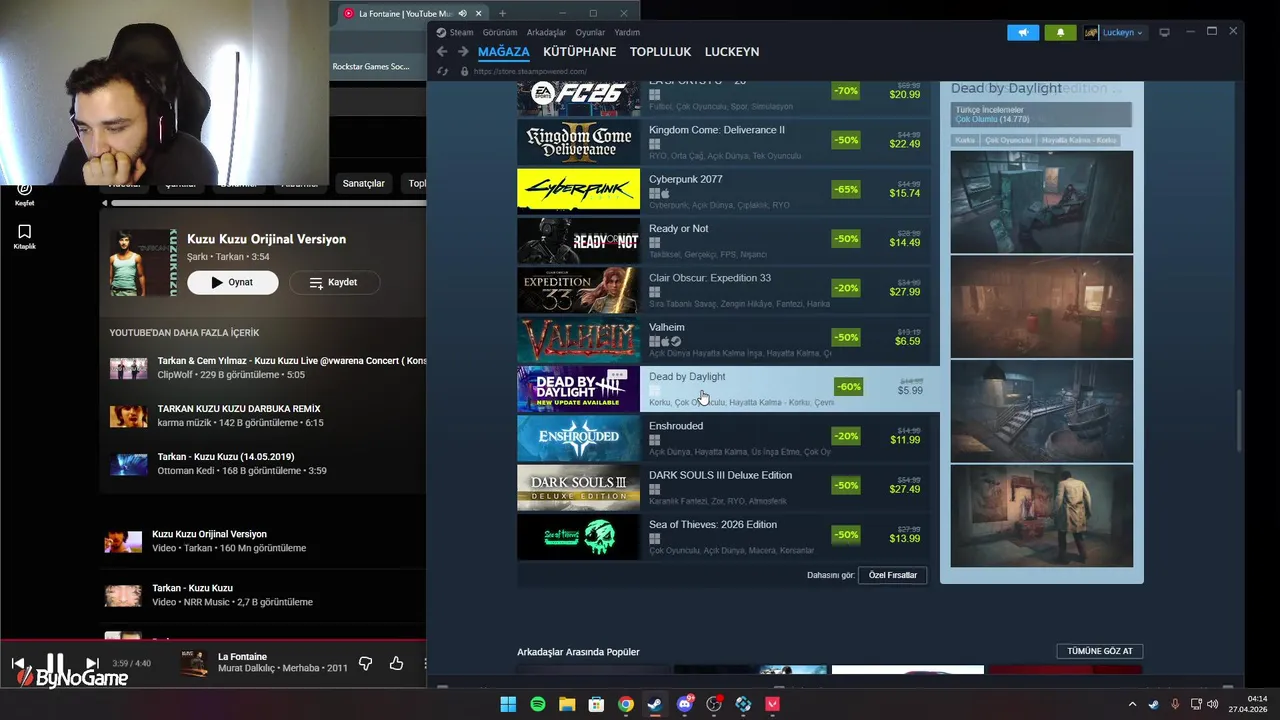Skip to next track in YouTube Music

92,663
